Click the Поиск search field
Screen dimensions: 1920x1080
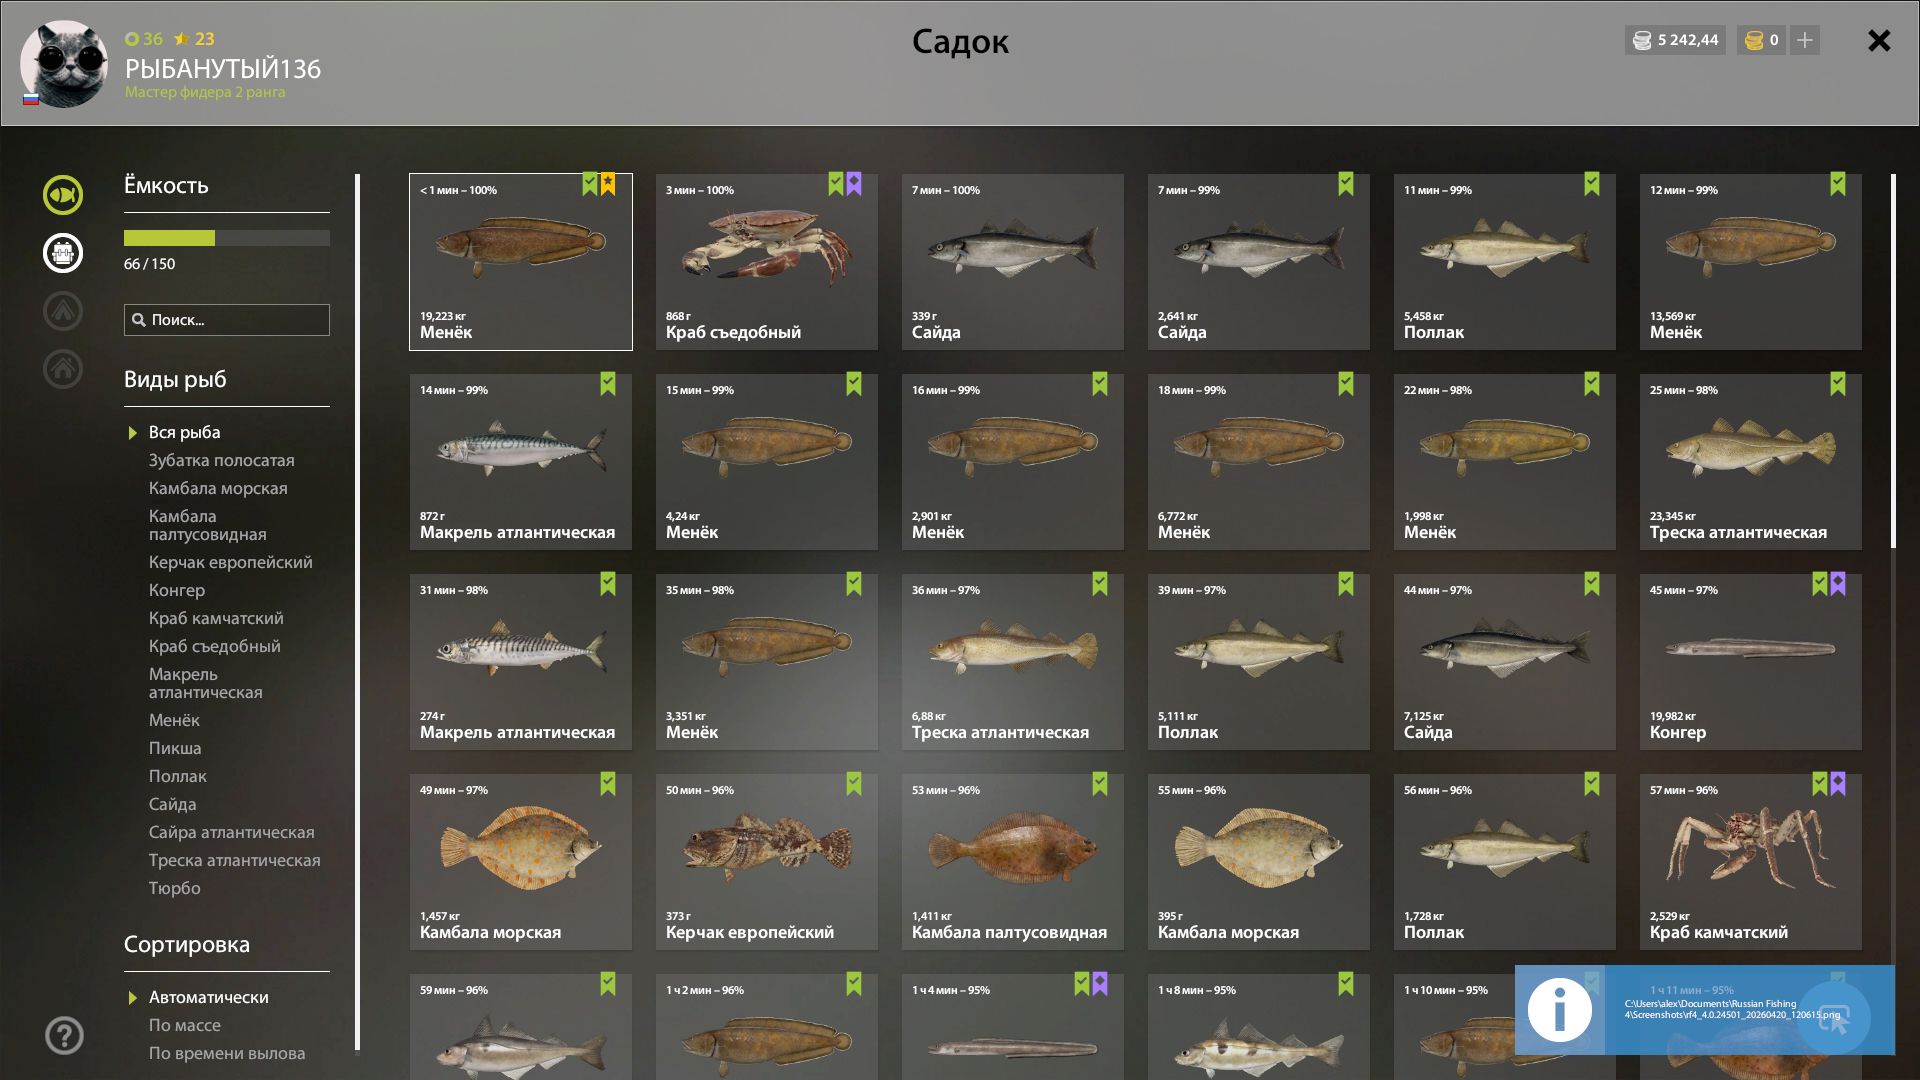(227, 320)
